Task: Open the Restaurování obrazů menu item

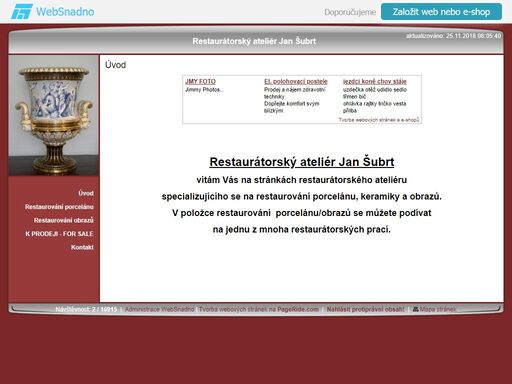Action: [64, 220]
